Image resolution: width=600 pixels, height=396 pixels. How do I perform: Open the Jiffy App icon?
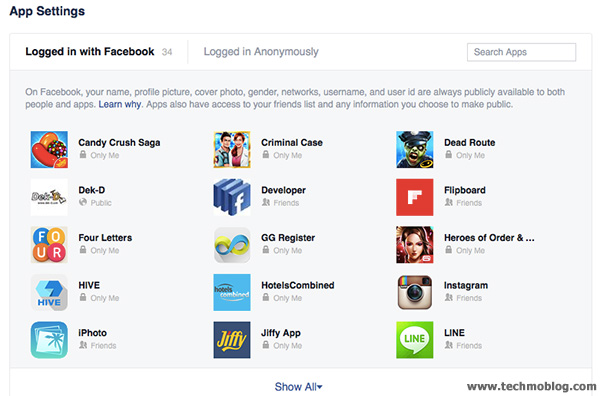point(232,340)
